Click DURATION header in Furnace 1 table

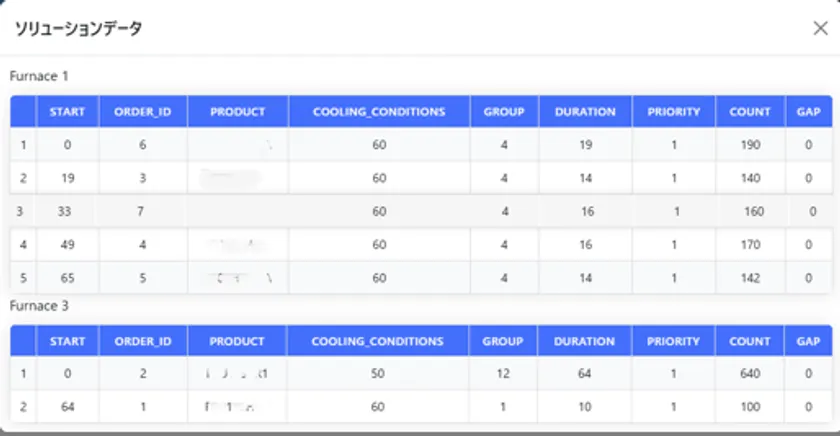coord(585,112)
